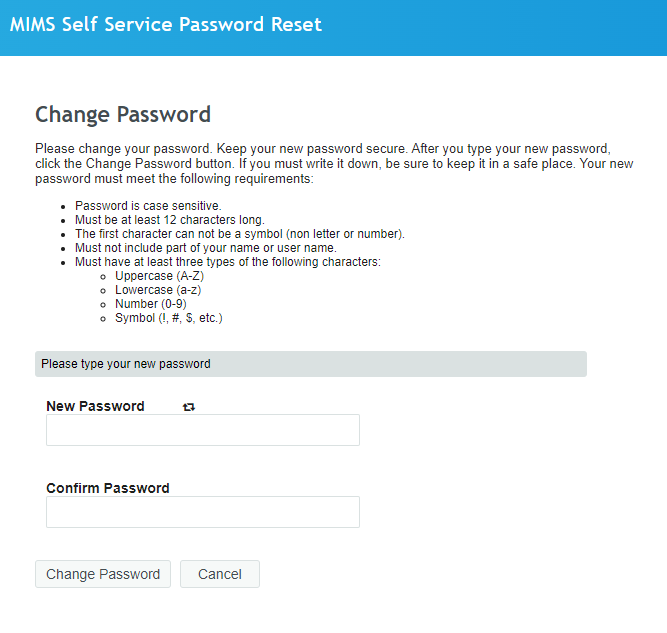This screenshot has width=667, height=633.
Task: Click the Confirm Password field label
Action: (108, 488)
